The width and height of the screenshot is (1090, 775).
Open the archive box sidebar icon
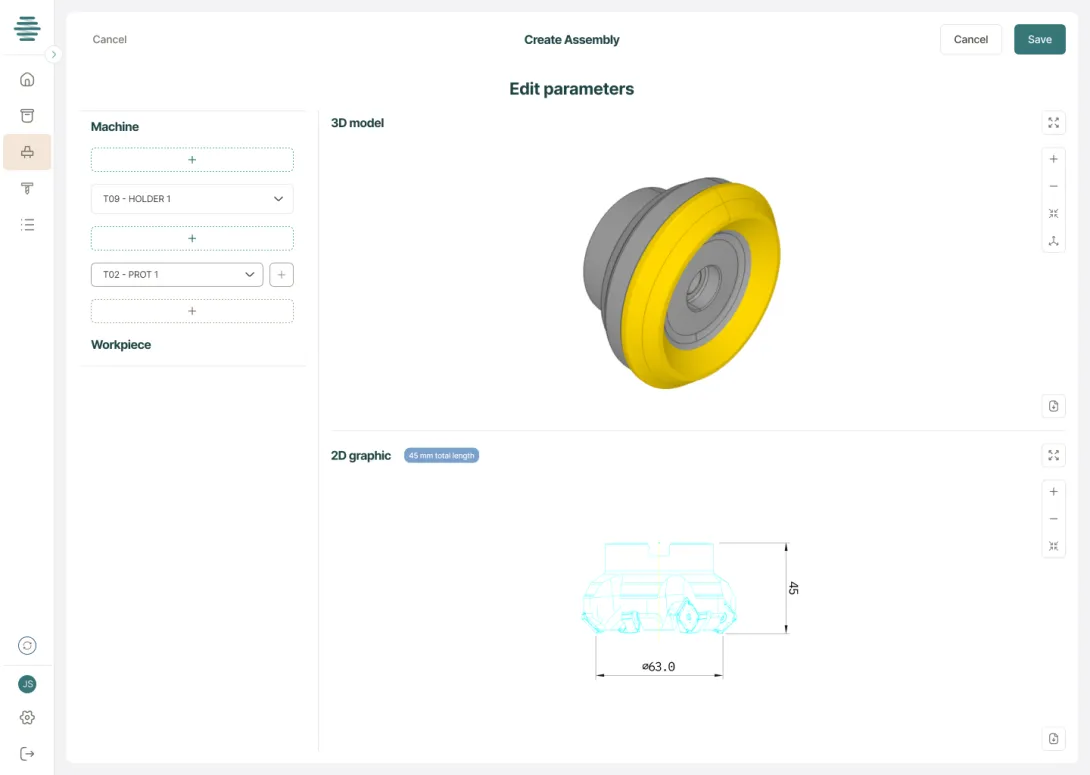click(27, 115)
